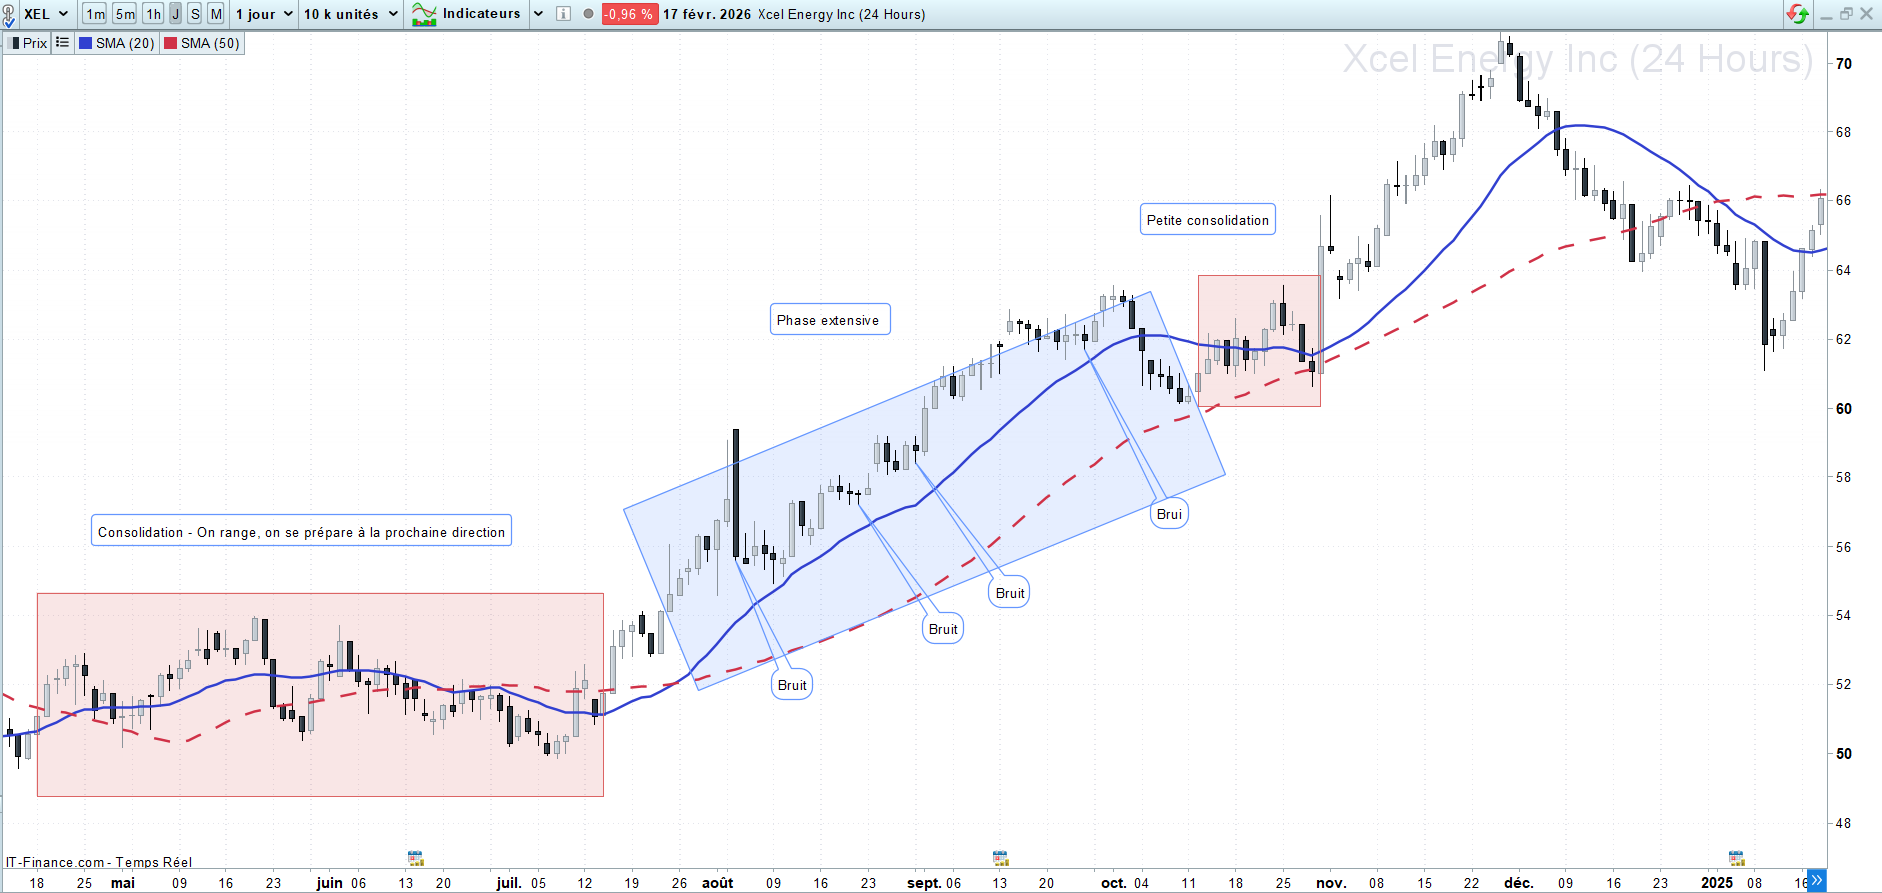Click the '2025' label on the time axis
The image size is (1882, 893).
1717,883
